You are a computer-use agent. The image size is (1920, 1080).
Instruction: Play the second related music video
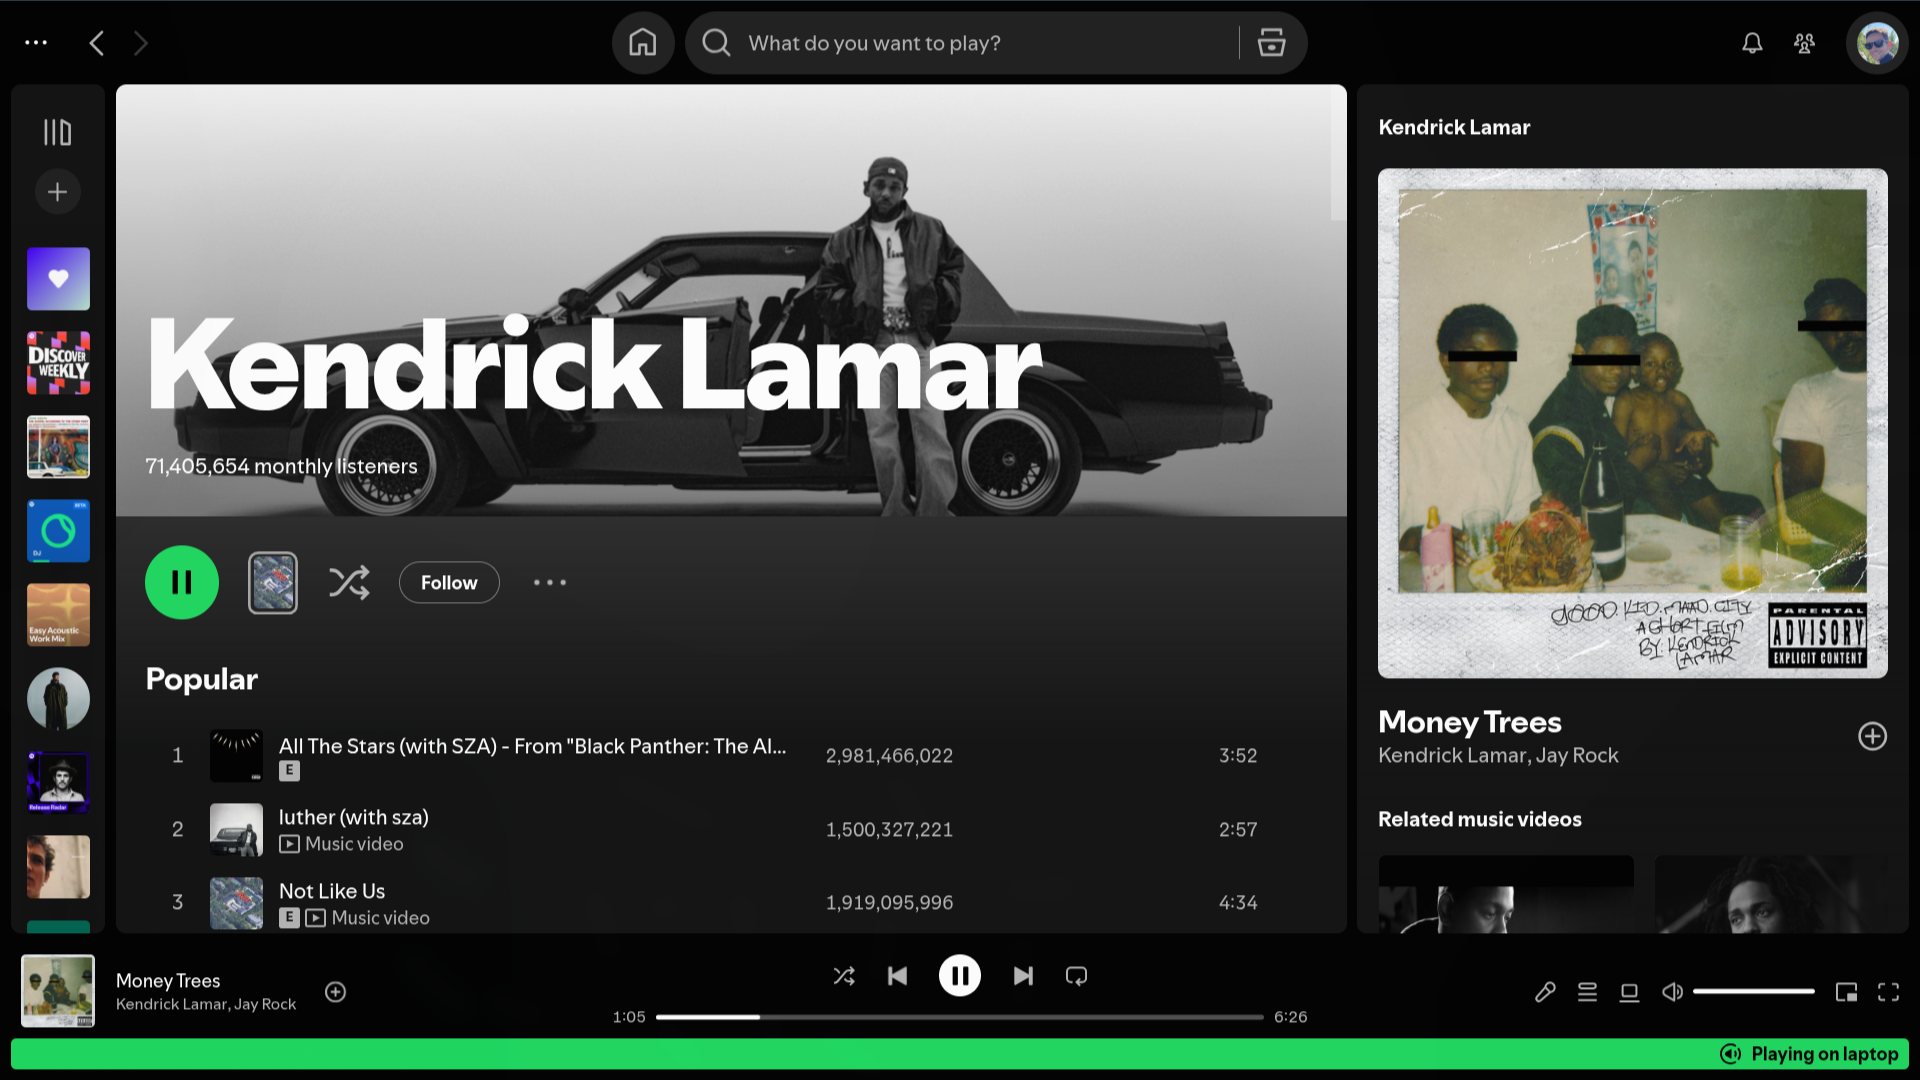(x=1771, y=894)
